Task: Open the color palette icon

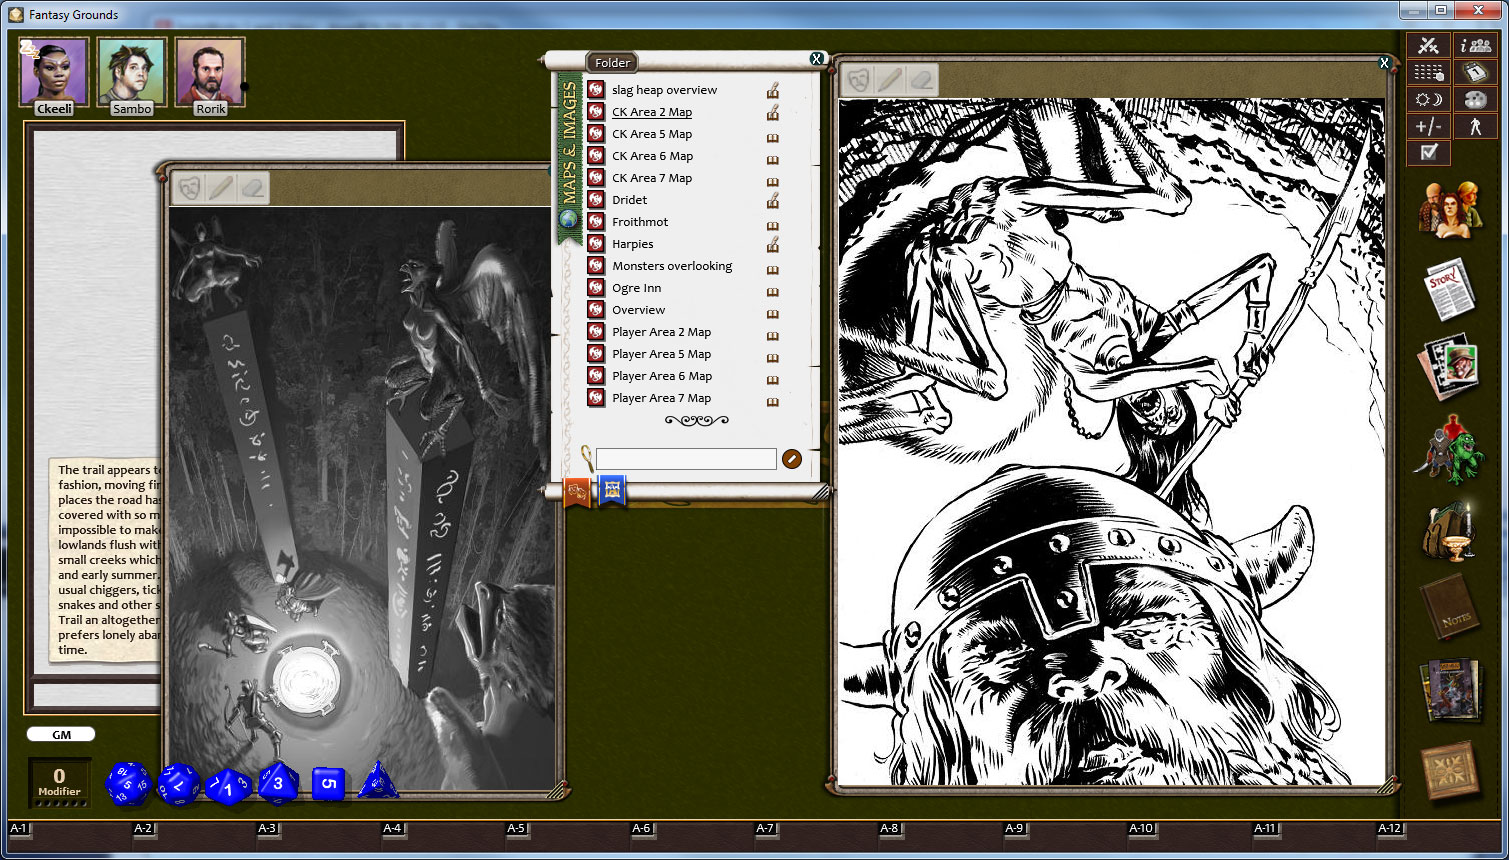Action: coord(1478,99)
